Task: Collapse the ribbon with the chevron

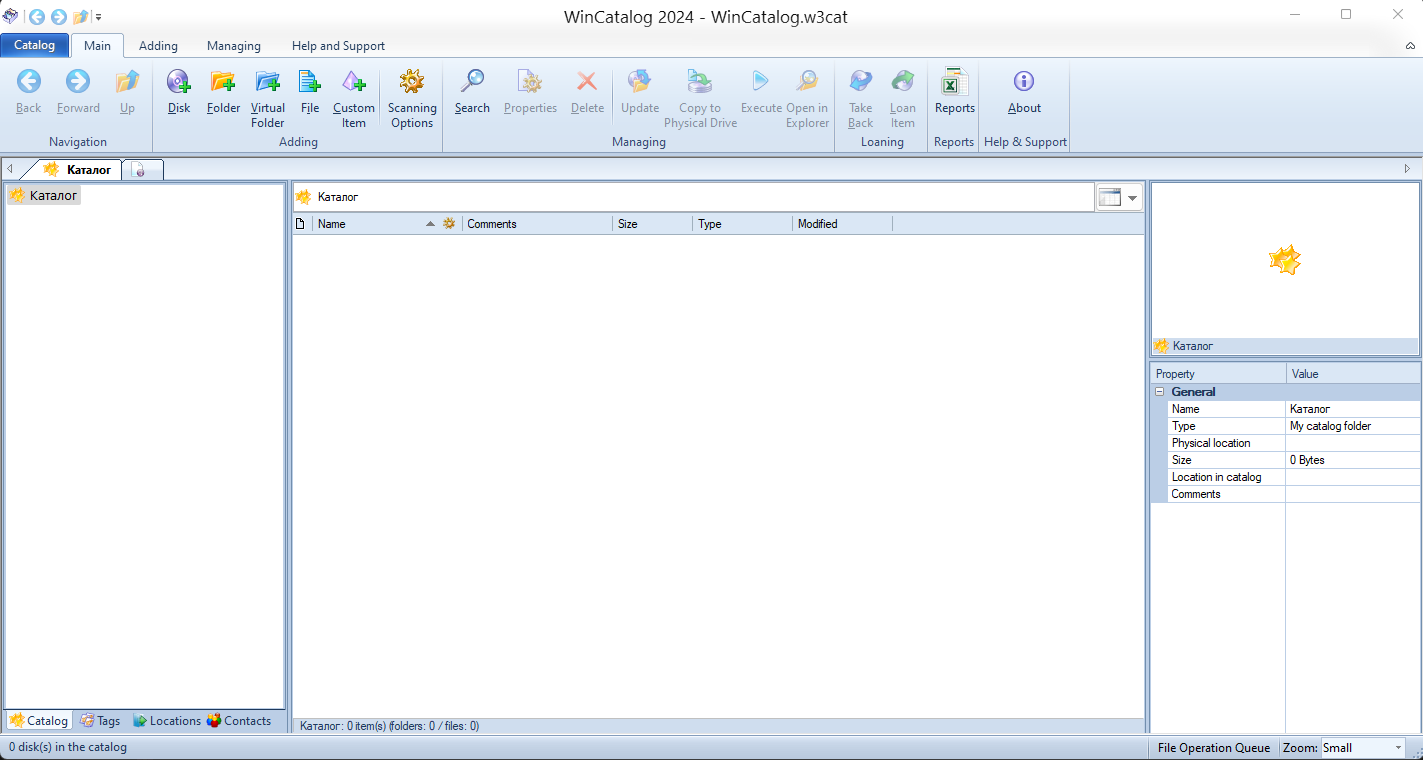Action: point(1410,46)
